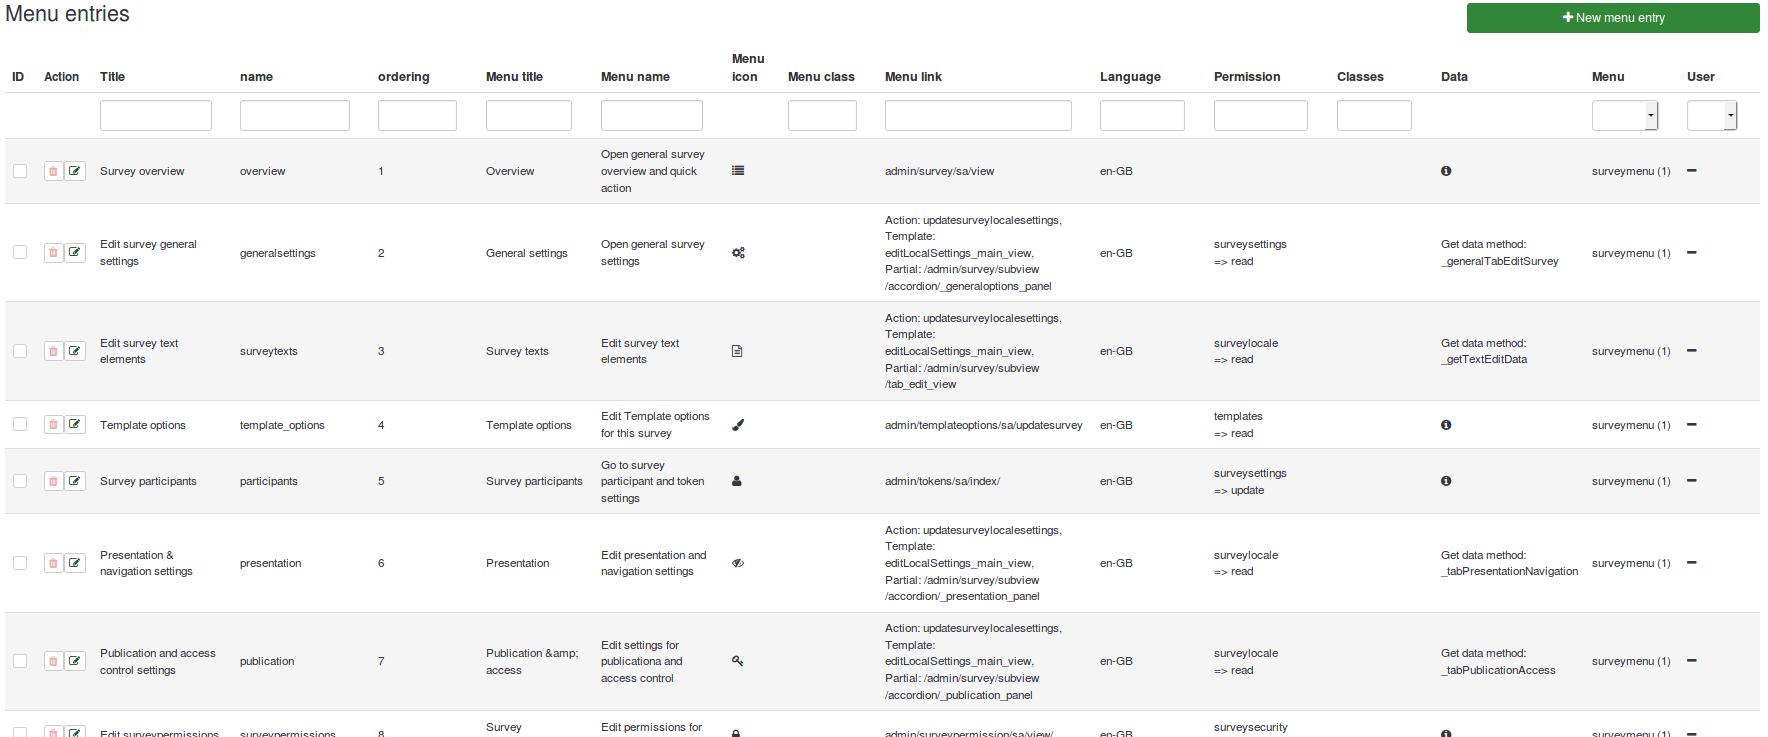Sort by Menu title column header

[514, 77]
